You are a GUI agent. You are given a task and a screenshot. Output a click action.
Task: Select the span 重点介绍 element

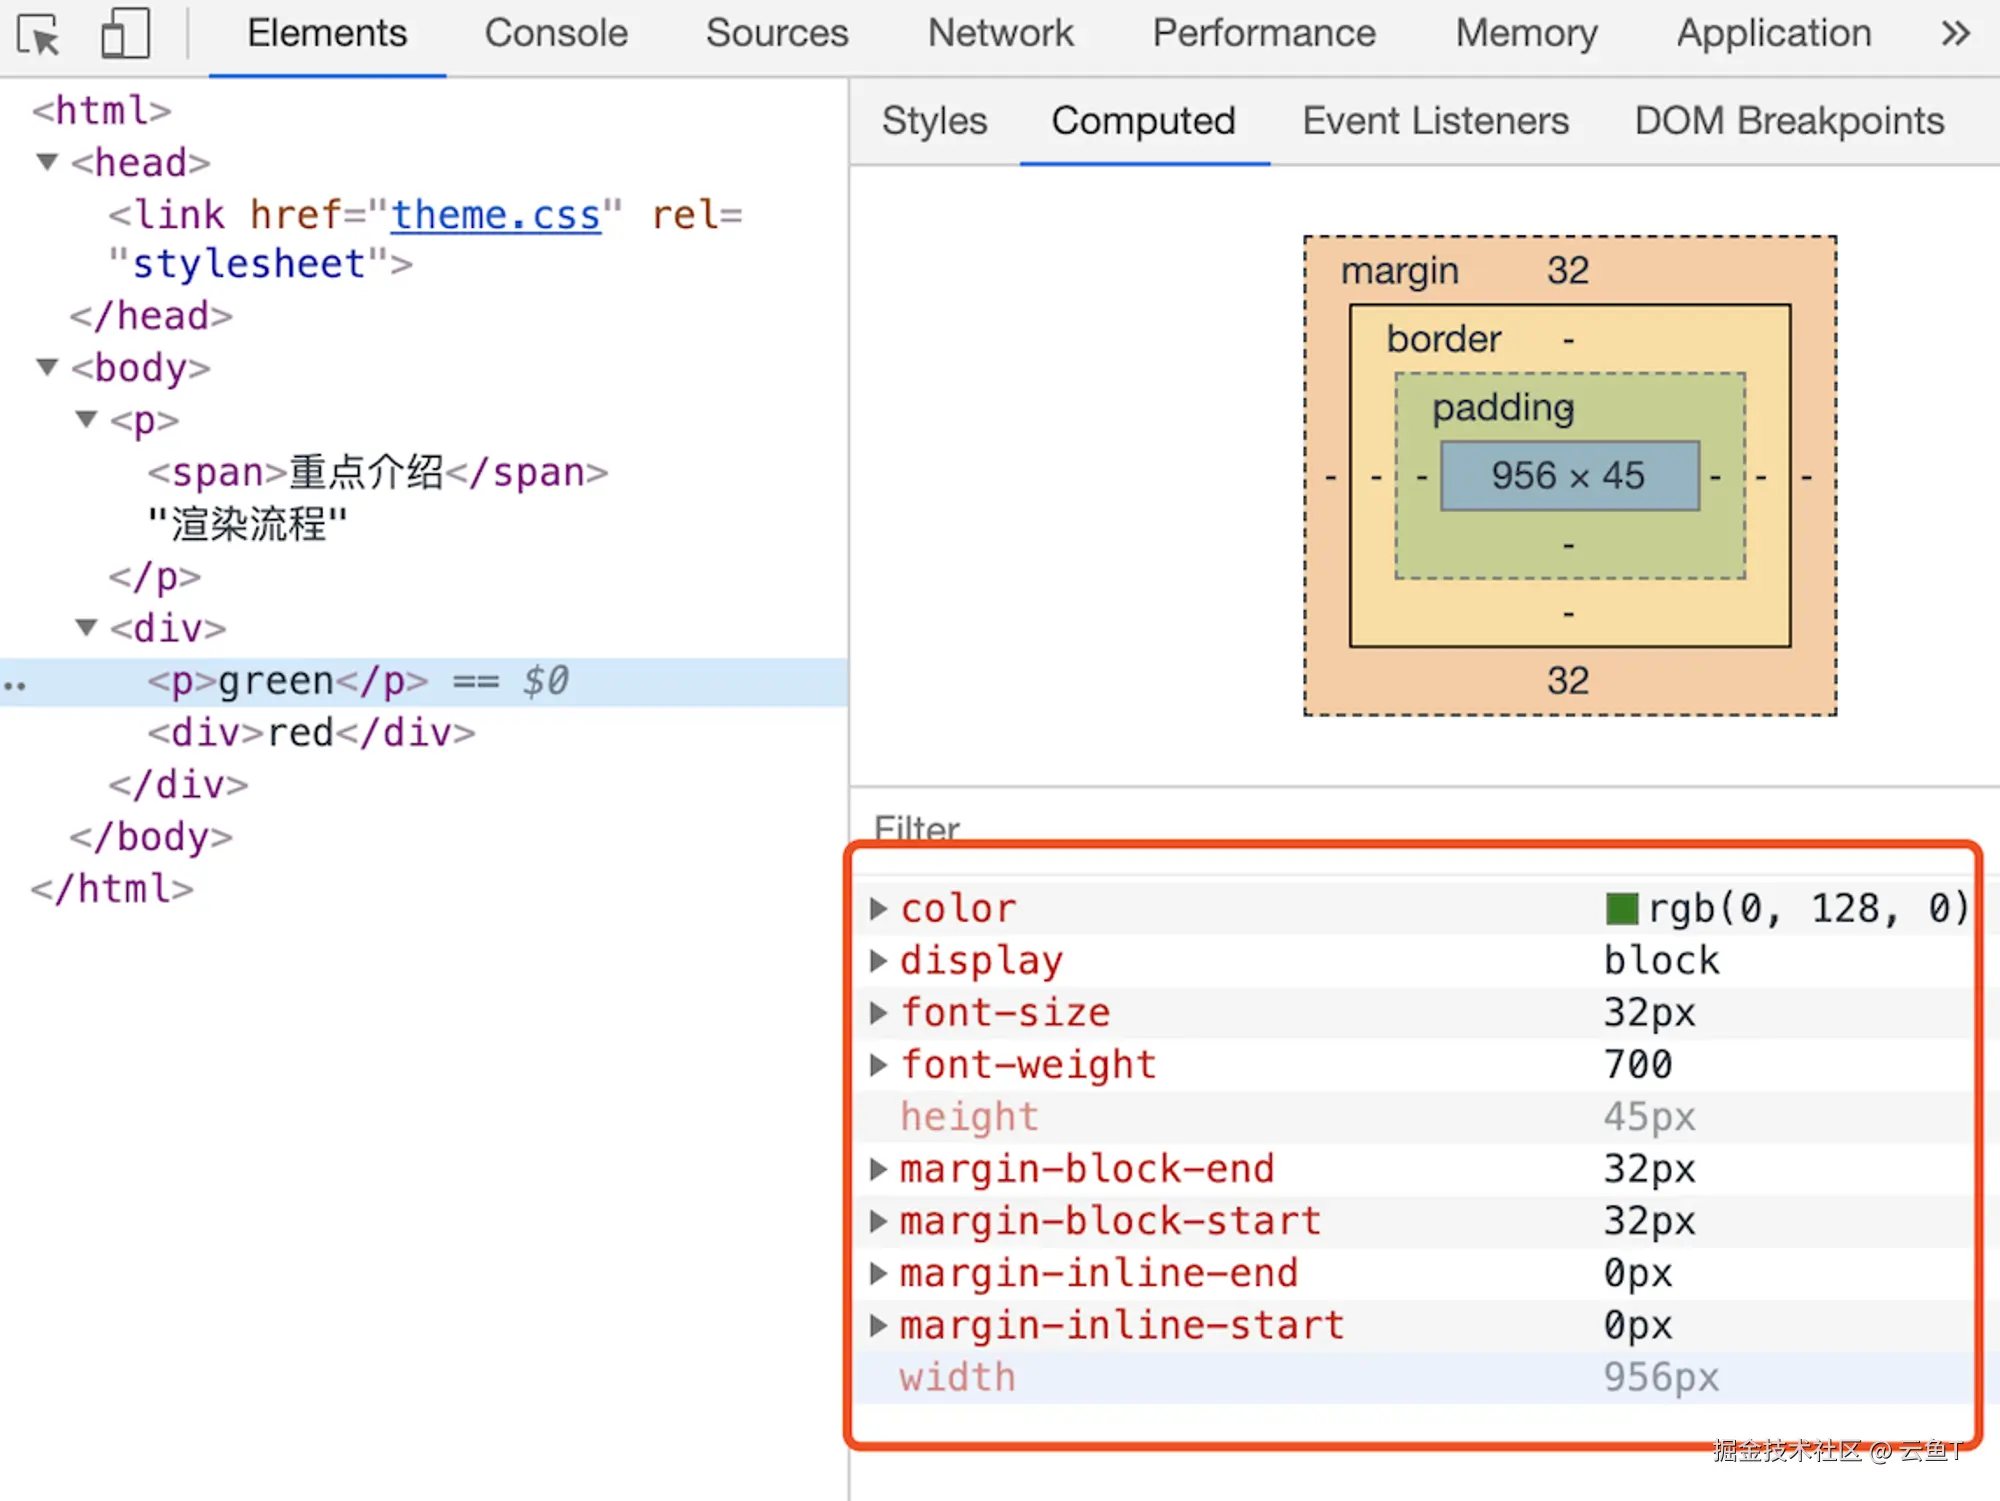coord(377,471)
